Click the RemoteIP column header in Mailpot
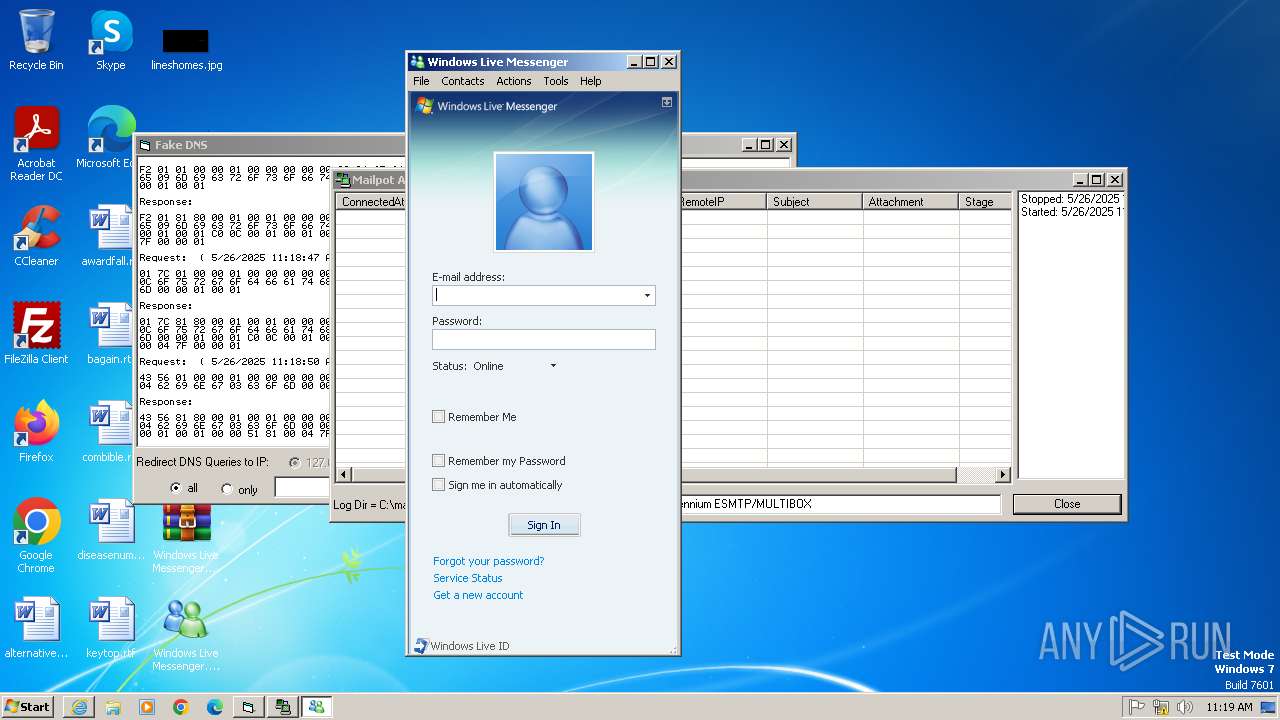This screenshot has width=1280, height=720. [723, 202]
